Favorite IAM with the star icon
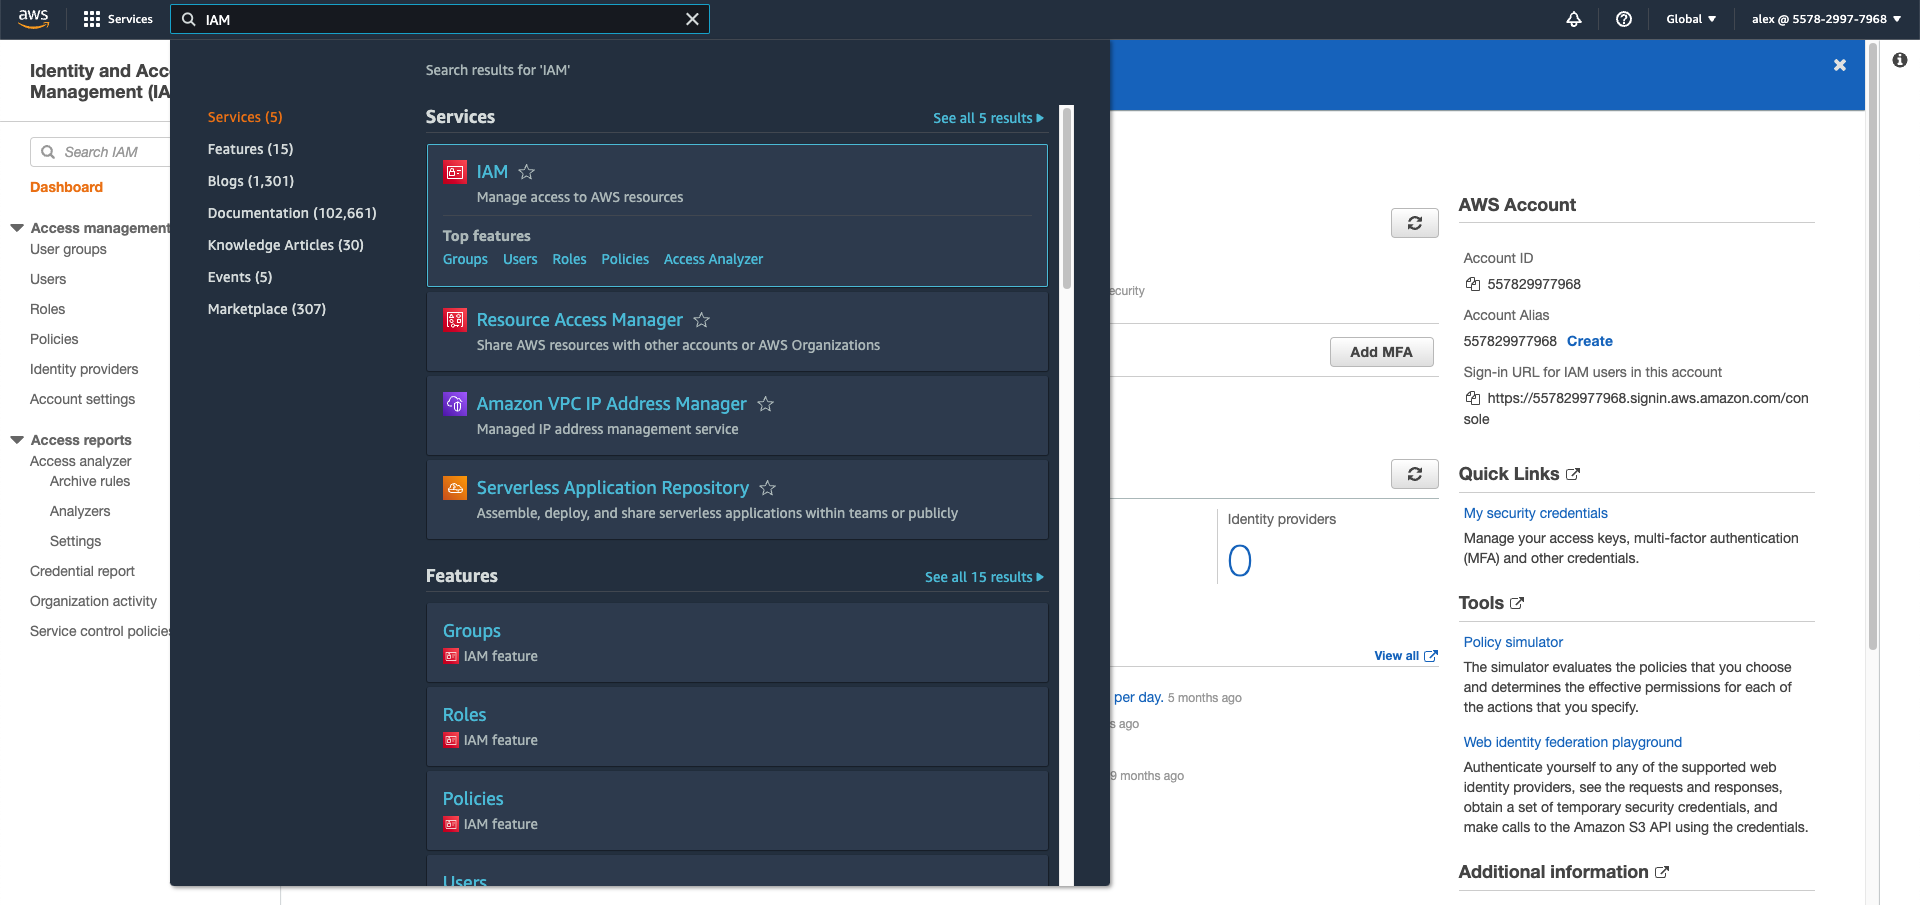 click(527, 172)
